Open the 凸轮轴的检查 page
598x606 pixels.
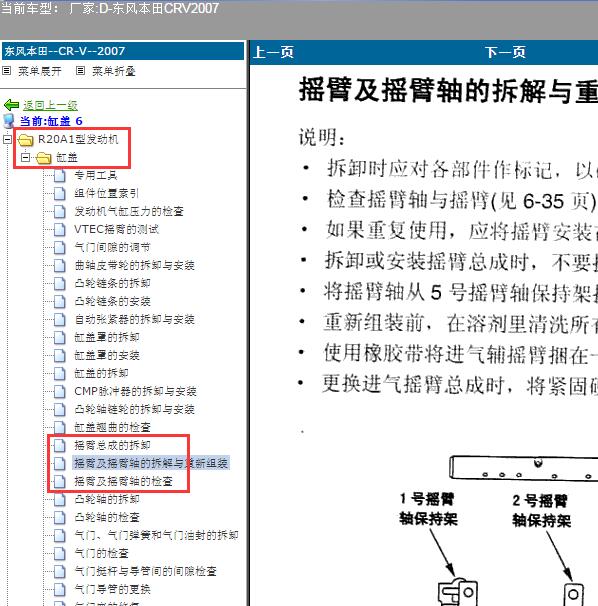point(107,517)
